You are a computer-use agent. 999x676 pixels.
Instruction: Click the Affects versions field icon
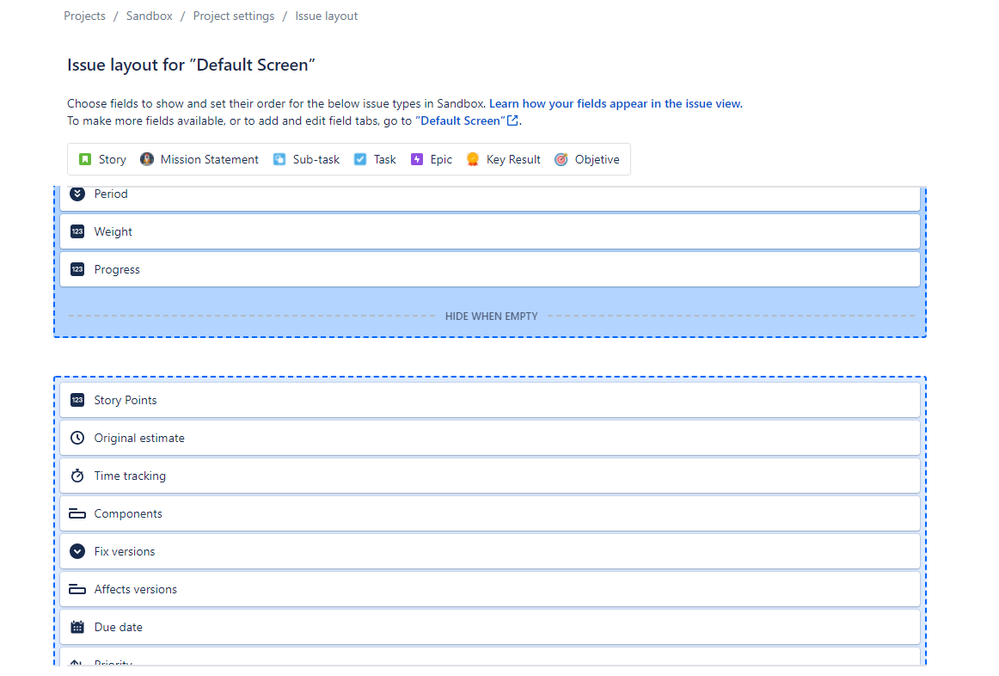(77, 589)
